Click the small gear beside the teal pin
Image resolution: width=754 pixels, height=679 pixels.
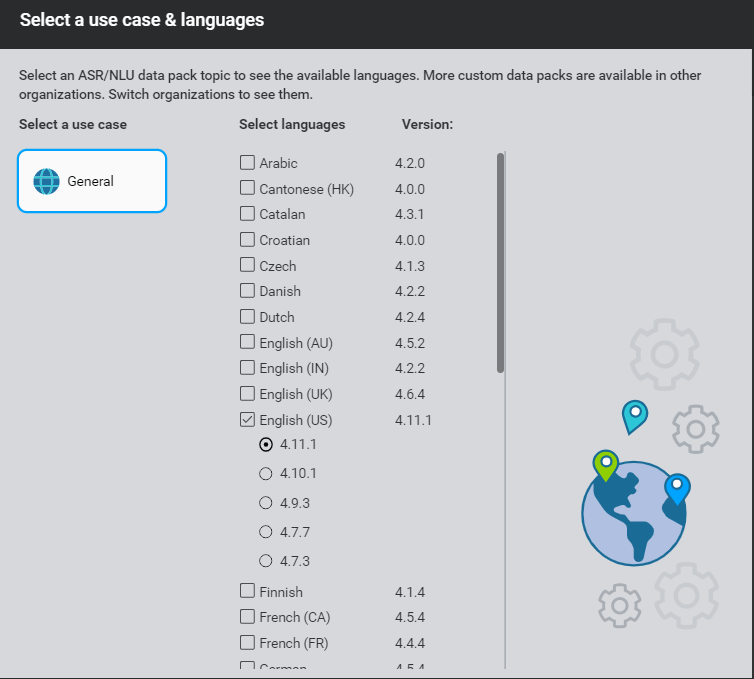[696, 429]
